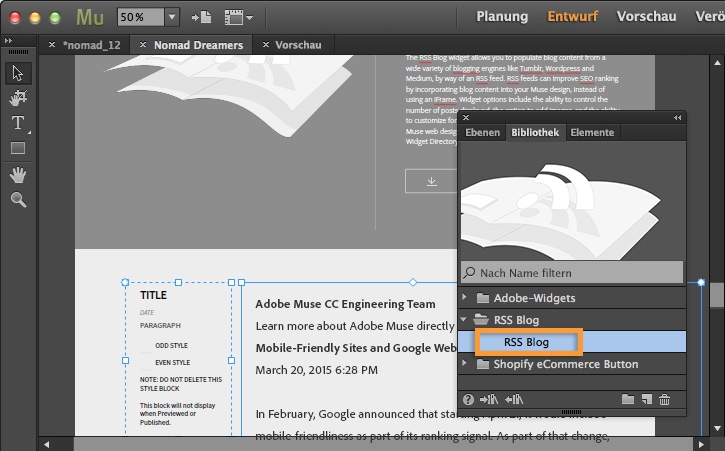Open the view options filmstrip dropdown
This screenshot has height=451, width=725.
tap(239, 18)
